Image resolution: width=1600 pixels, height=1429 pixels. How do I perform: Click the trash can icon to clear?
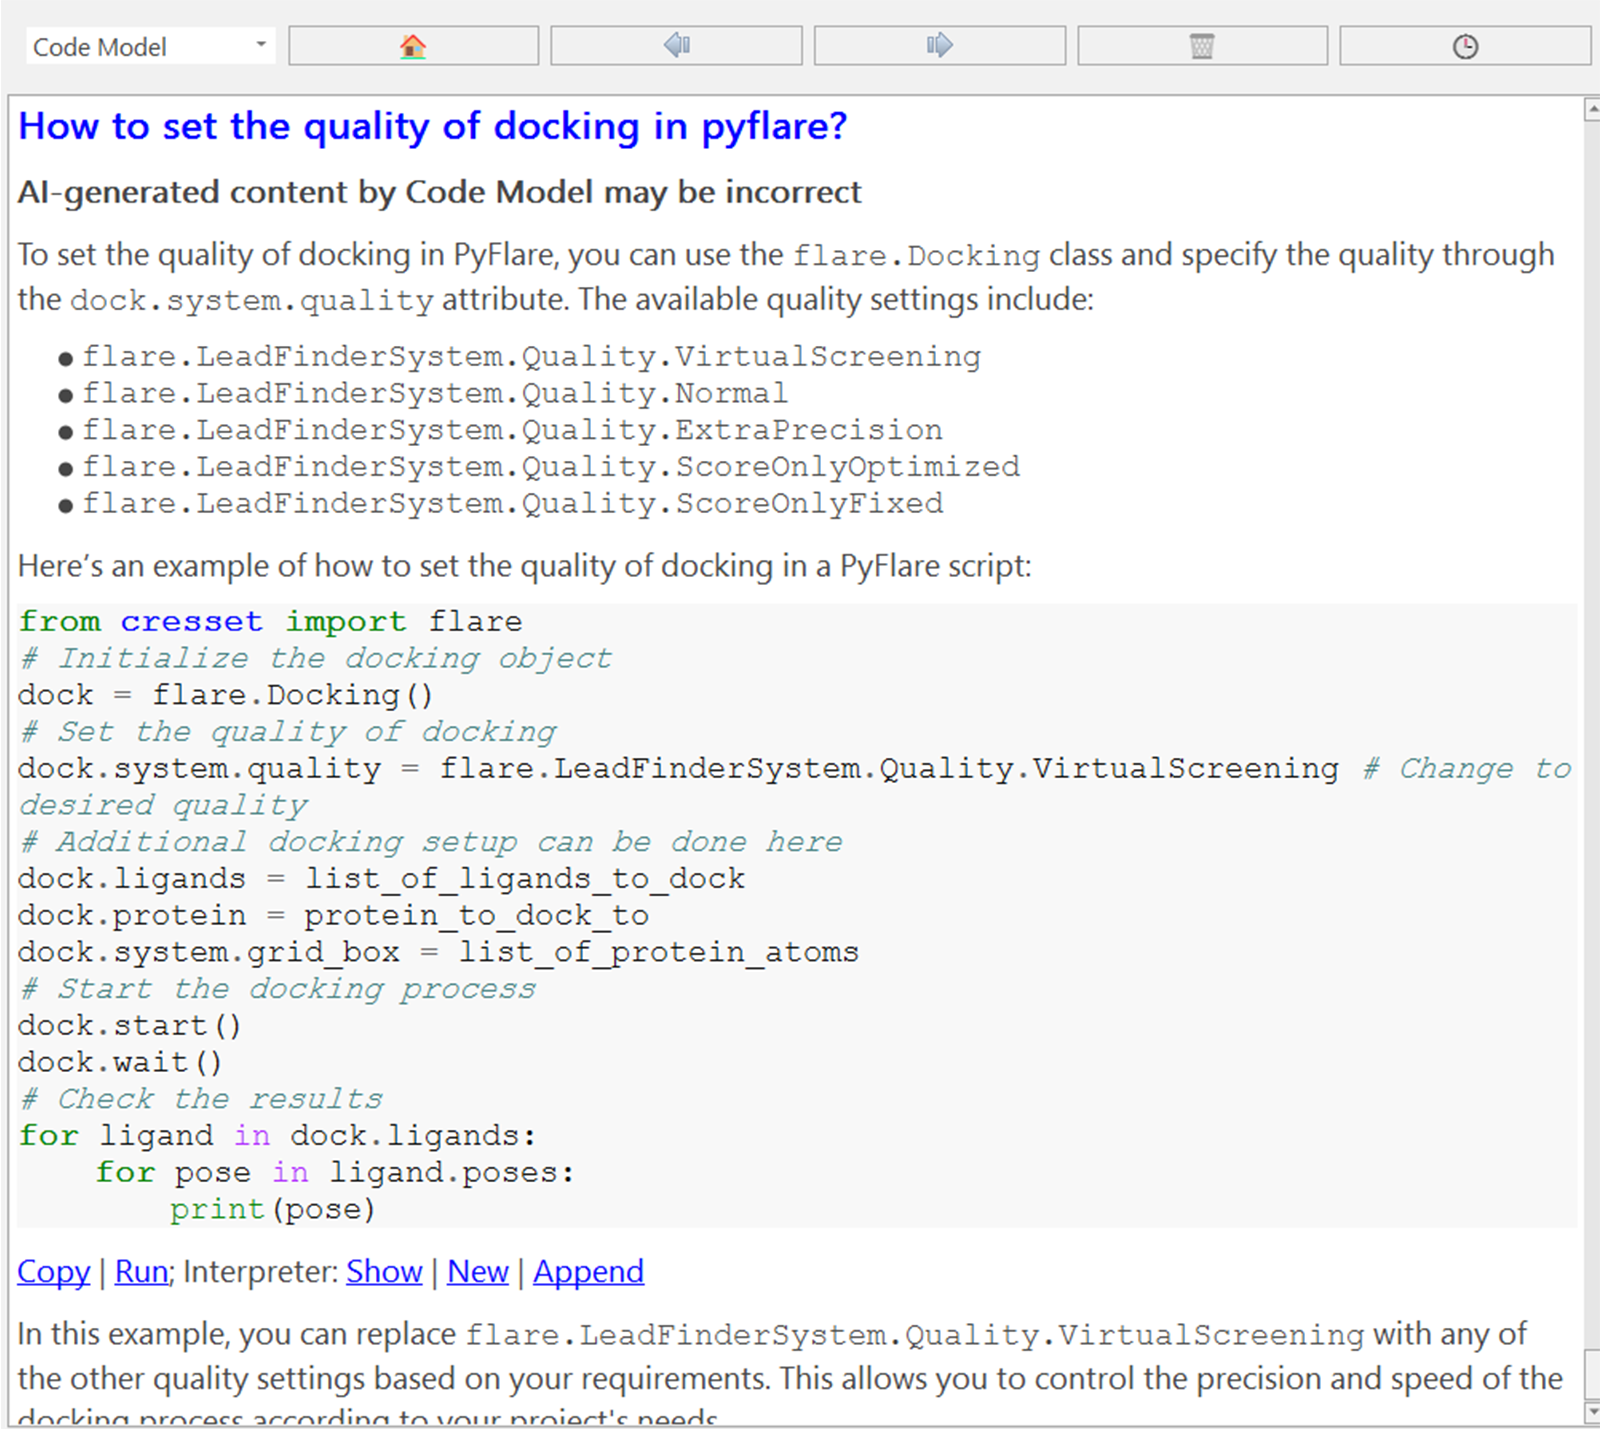1202,46
